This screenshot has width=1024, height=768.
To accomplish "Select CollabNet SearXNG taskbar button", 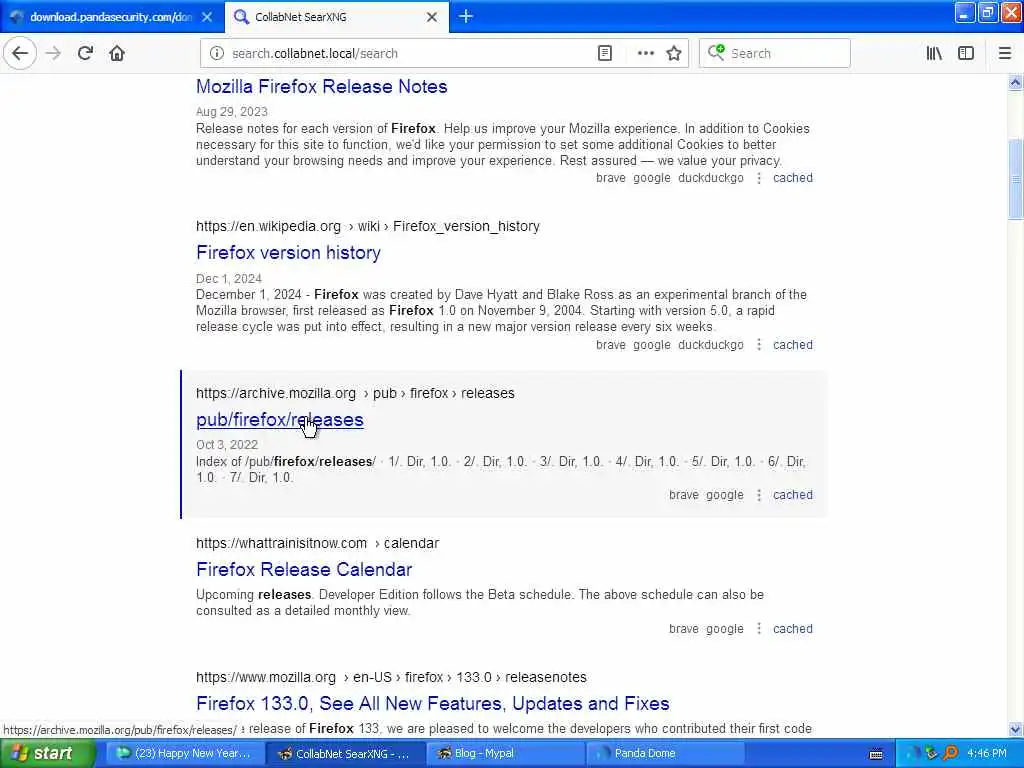I will point(344,754).
